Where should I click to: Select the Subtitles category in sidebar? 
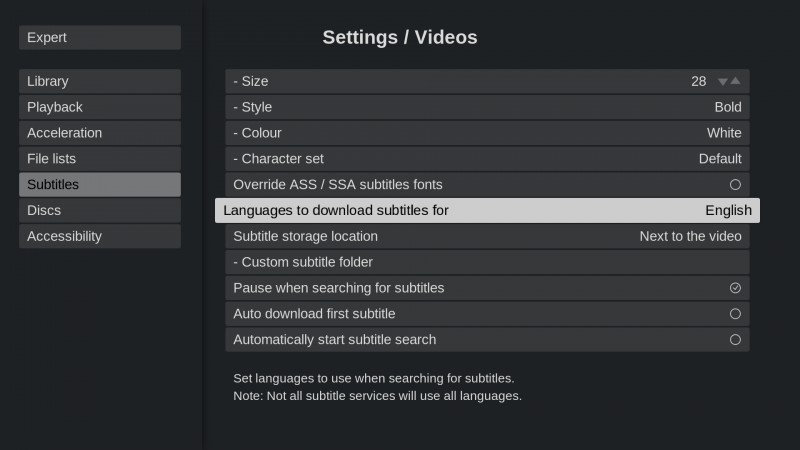click(x=100, y=185)
